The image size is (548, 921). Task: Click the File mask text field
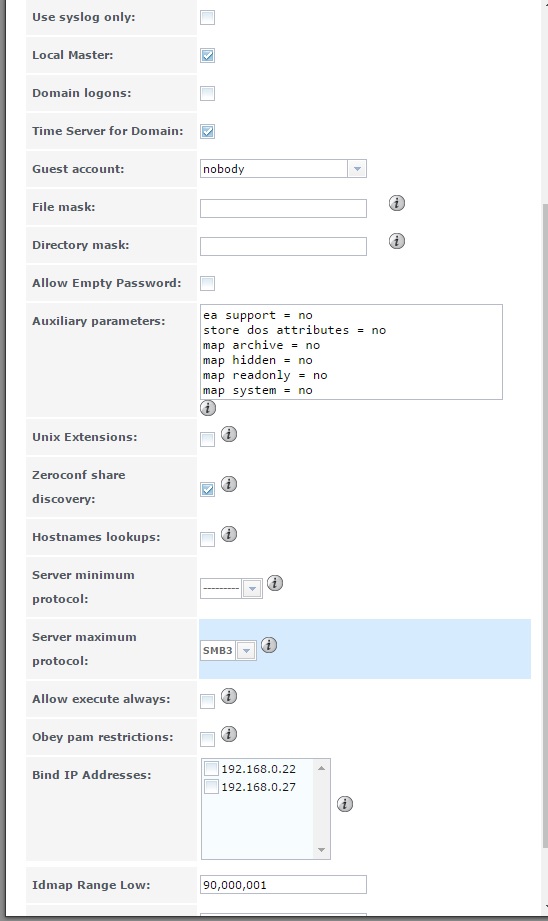(283, 208)
